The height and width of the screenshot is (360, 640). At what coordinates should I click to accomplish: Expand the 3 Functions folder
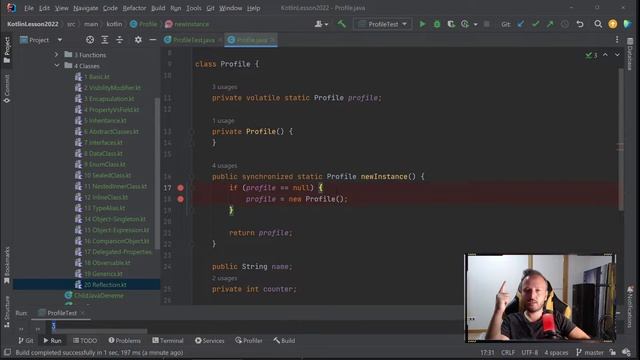tap(56, 55)
